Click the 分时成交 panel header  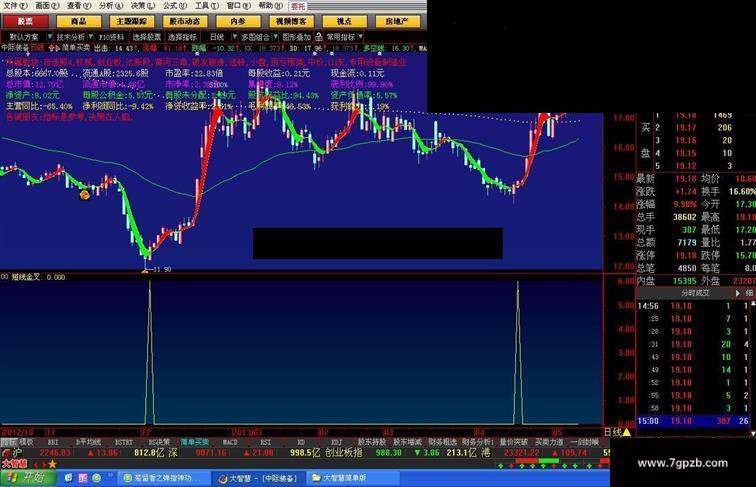(695, 293)
